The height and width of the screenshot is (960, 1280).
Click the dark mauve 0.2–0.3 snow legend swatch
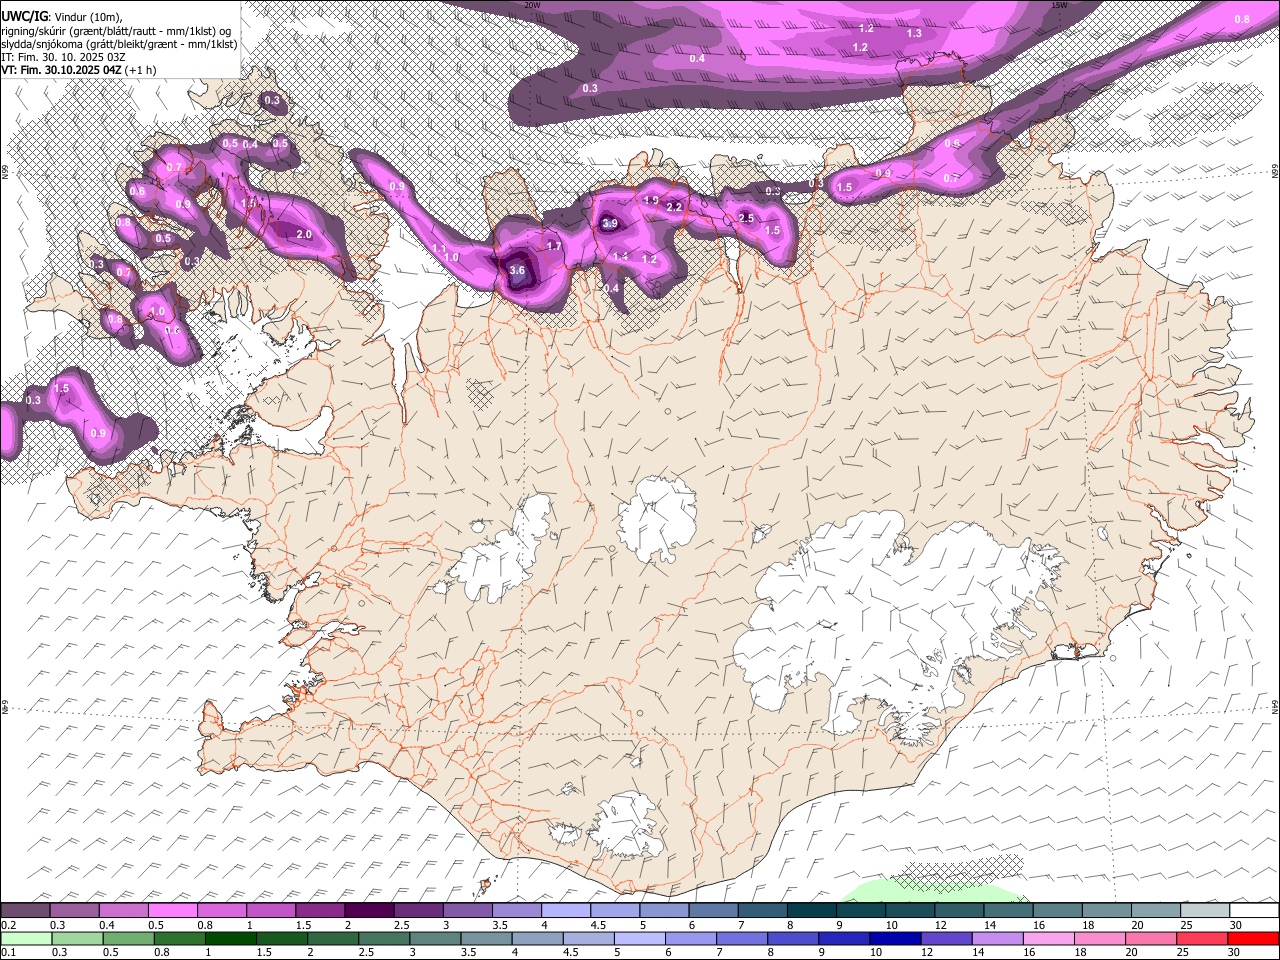point(26,911)
